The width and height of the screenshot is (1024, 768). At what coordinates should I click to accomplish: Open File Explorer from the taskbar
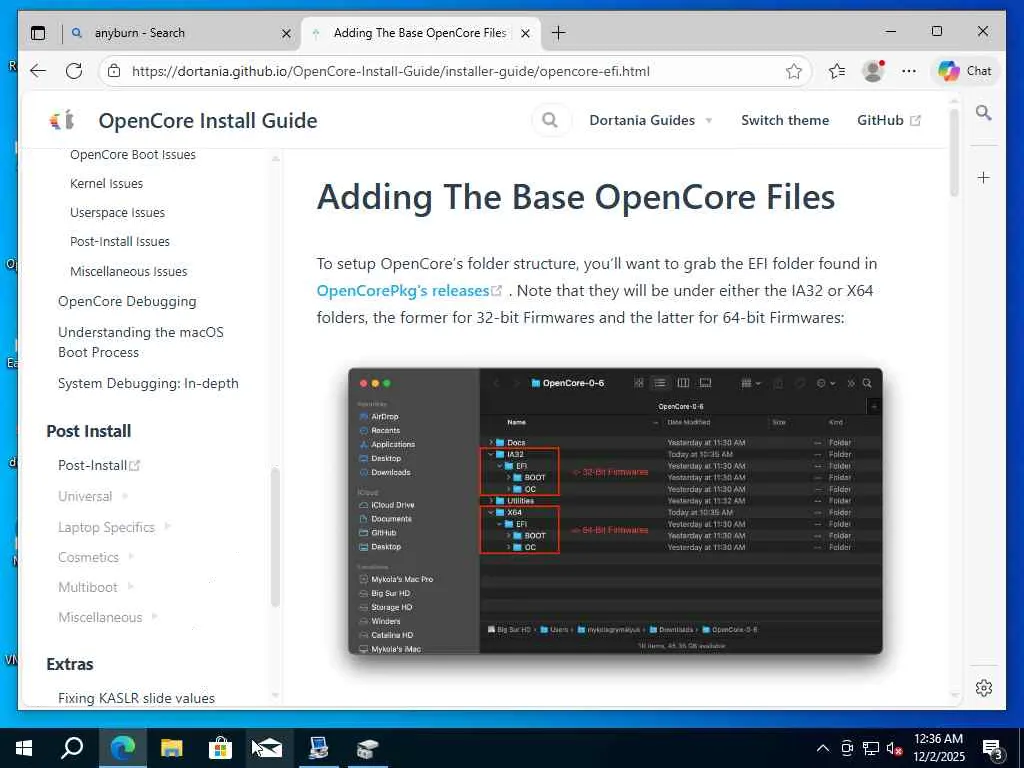coord(171,748)
